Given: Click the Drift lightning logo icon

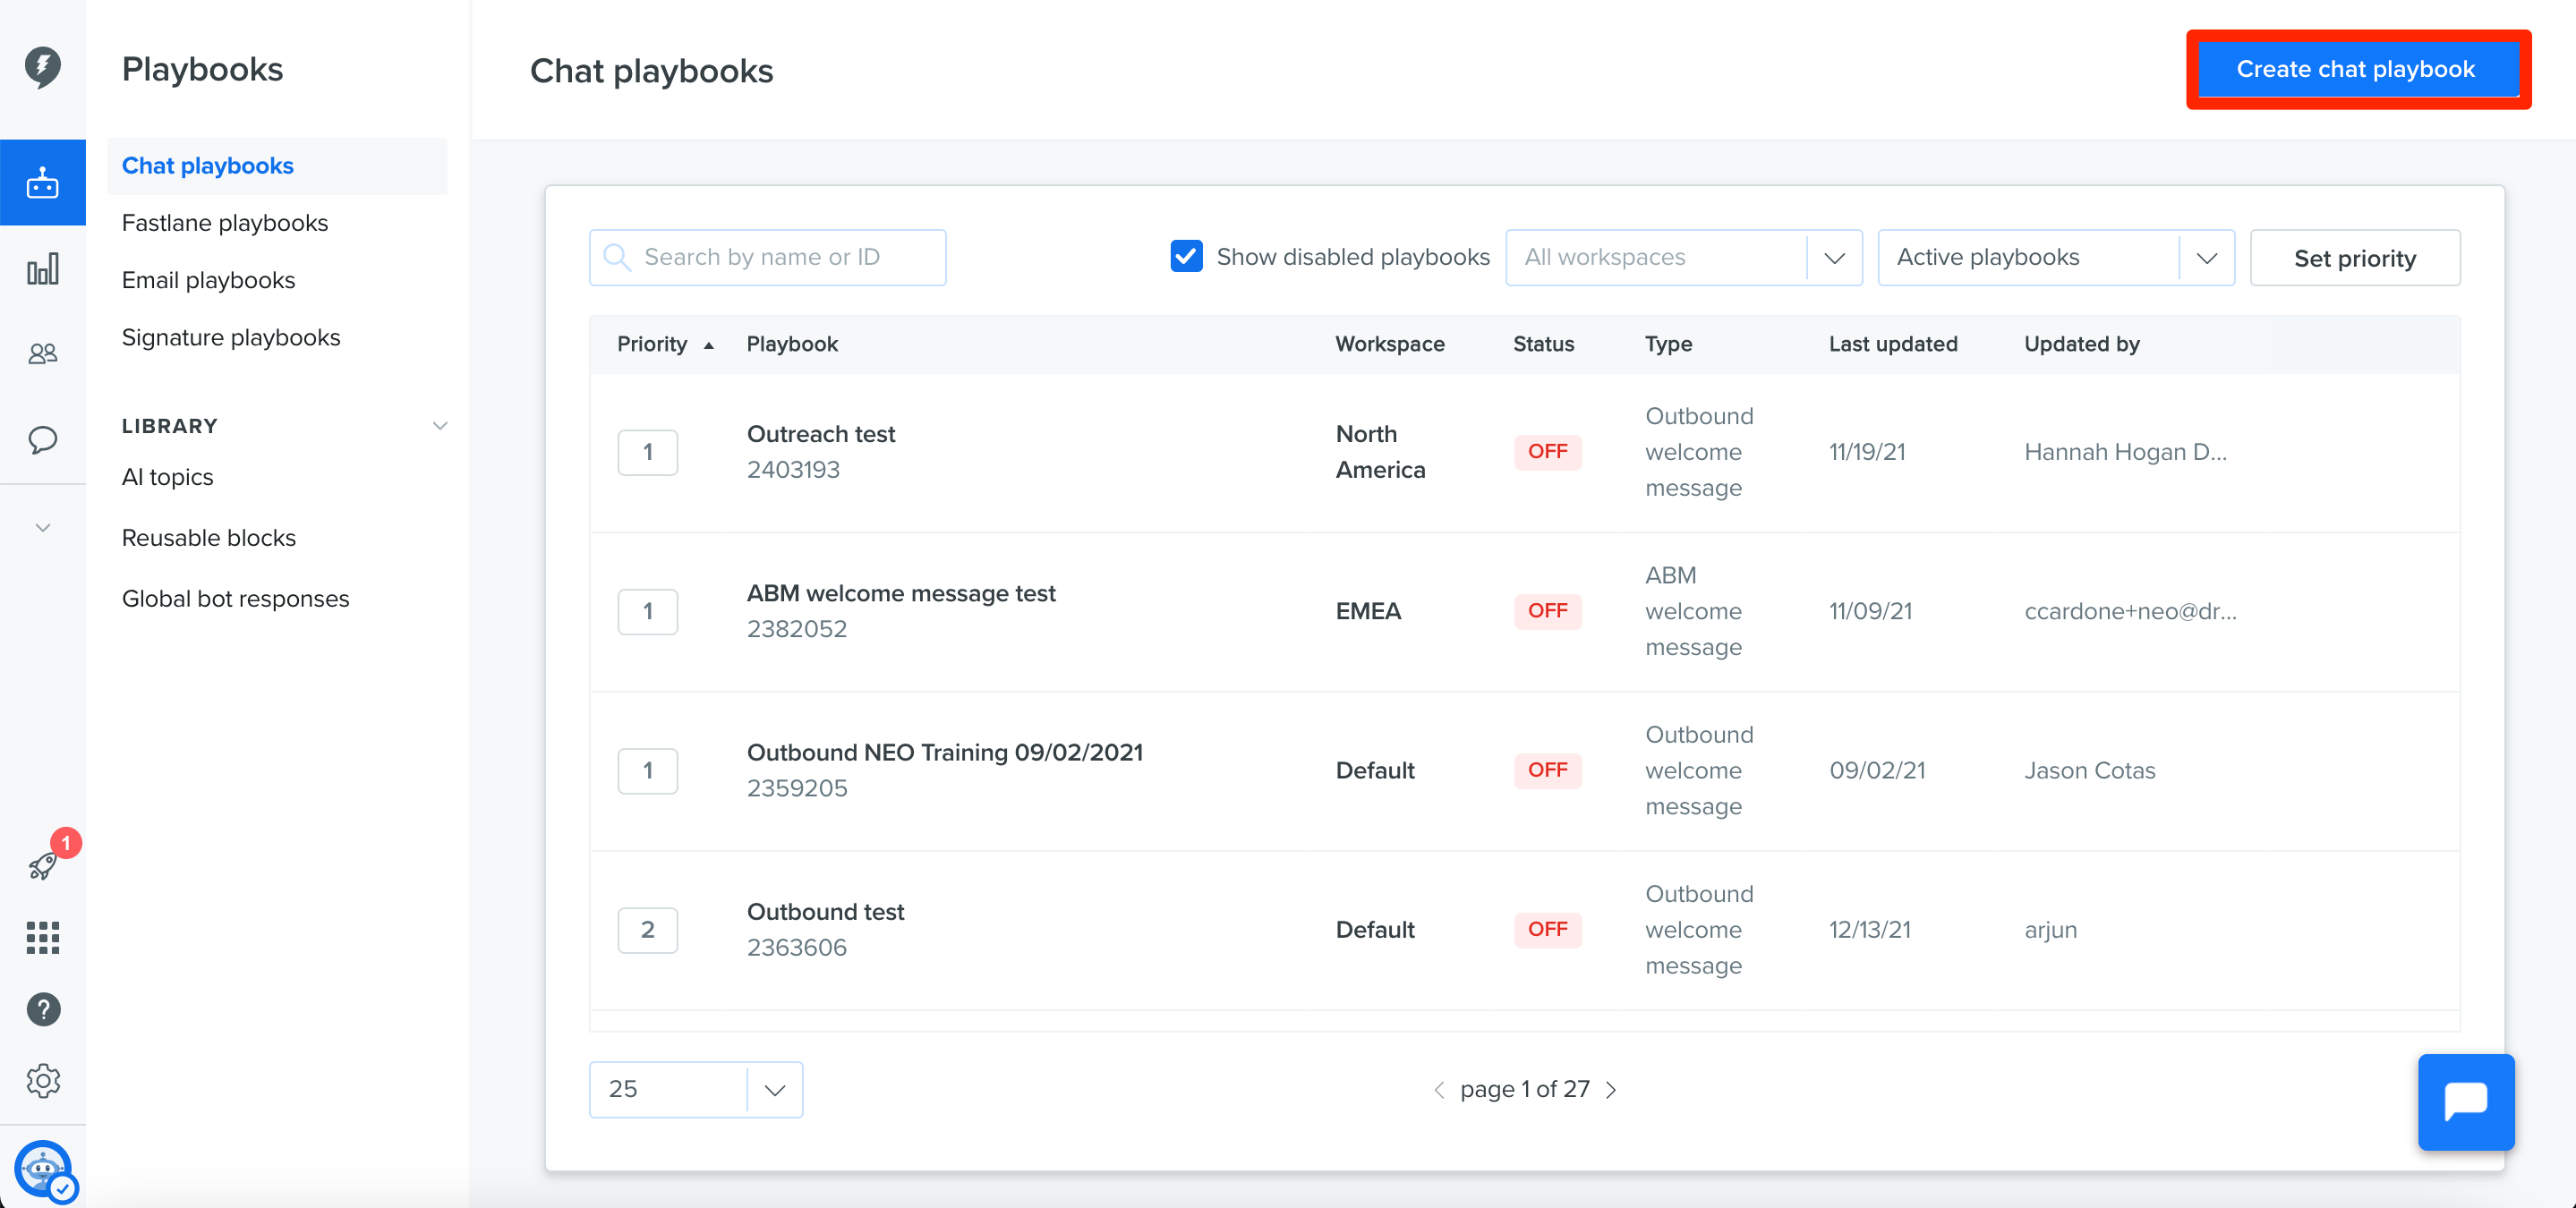Looking at the screenshot, I should [x=42, y=68].
